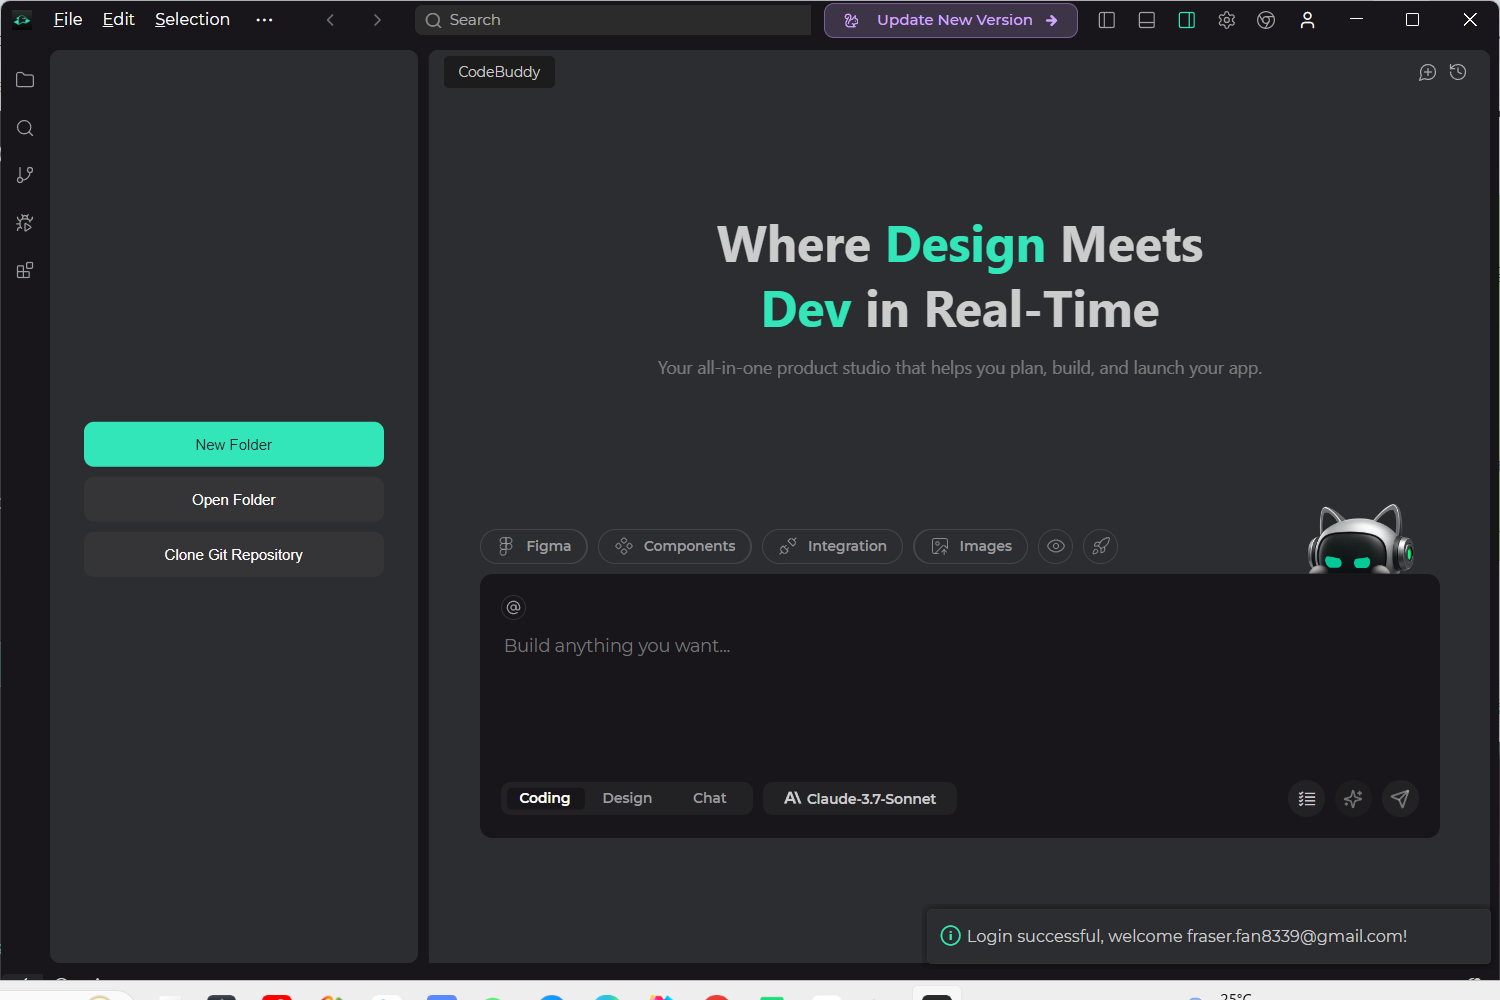Click the sparkle enhance prompt icon

1353,798
